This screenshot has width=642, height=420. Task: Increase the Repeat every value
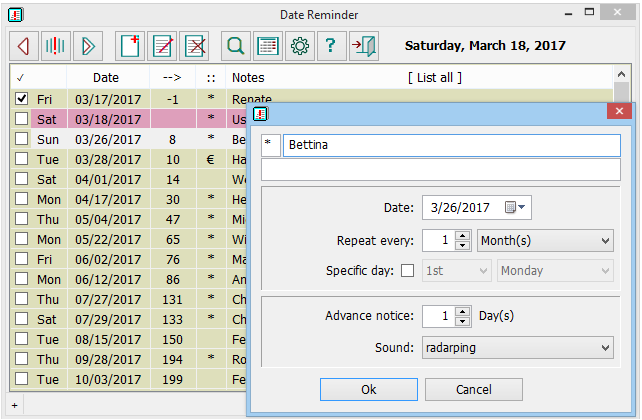pyautogui.click(x=463, y=236)
